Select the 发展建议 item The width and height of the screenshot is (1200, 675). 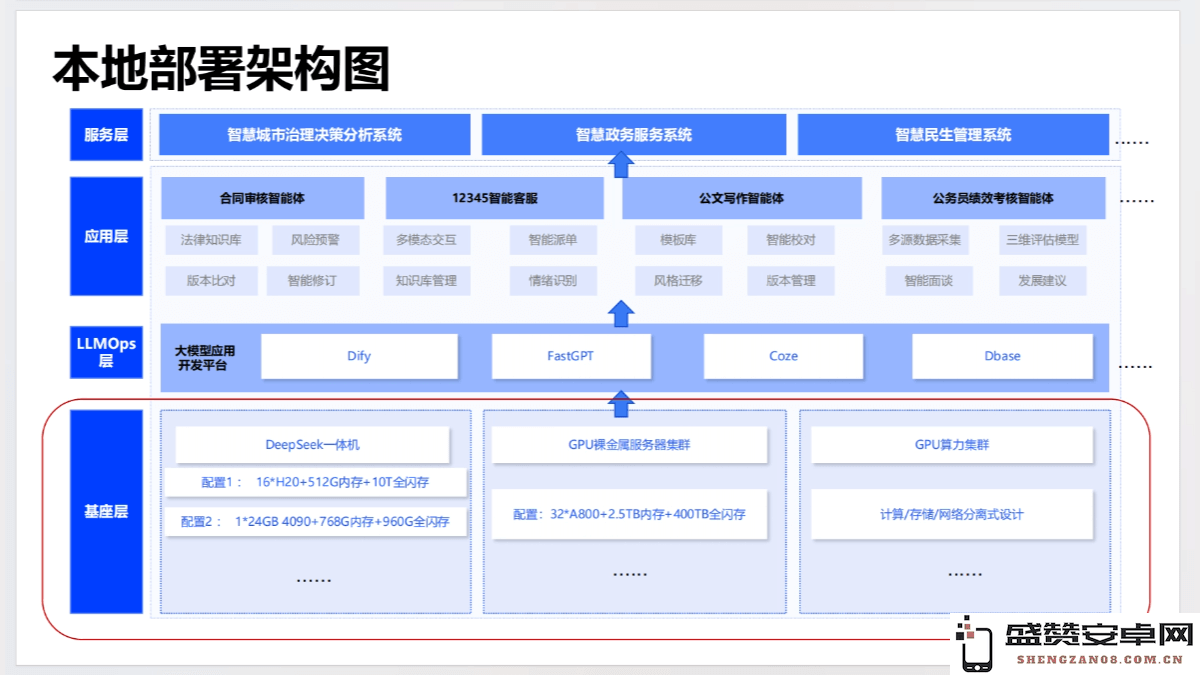pos(1042,281)
